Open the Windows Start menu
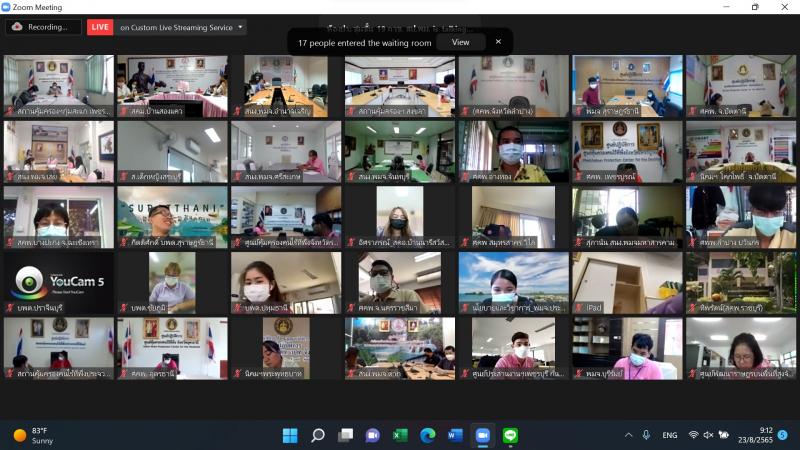 click(x=290, y=435)
